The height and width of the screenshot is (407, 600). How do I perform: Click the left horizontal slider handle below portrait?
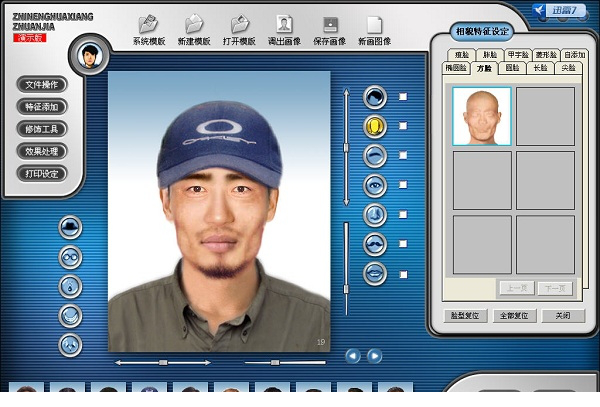point(163,362)
